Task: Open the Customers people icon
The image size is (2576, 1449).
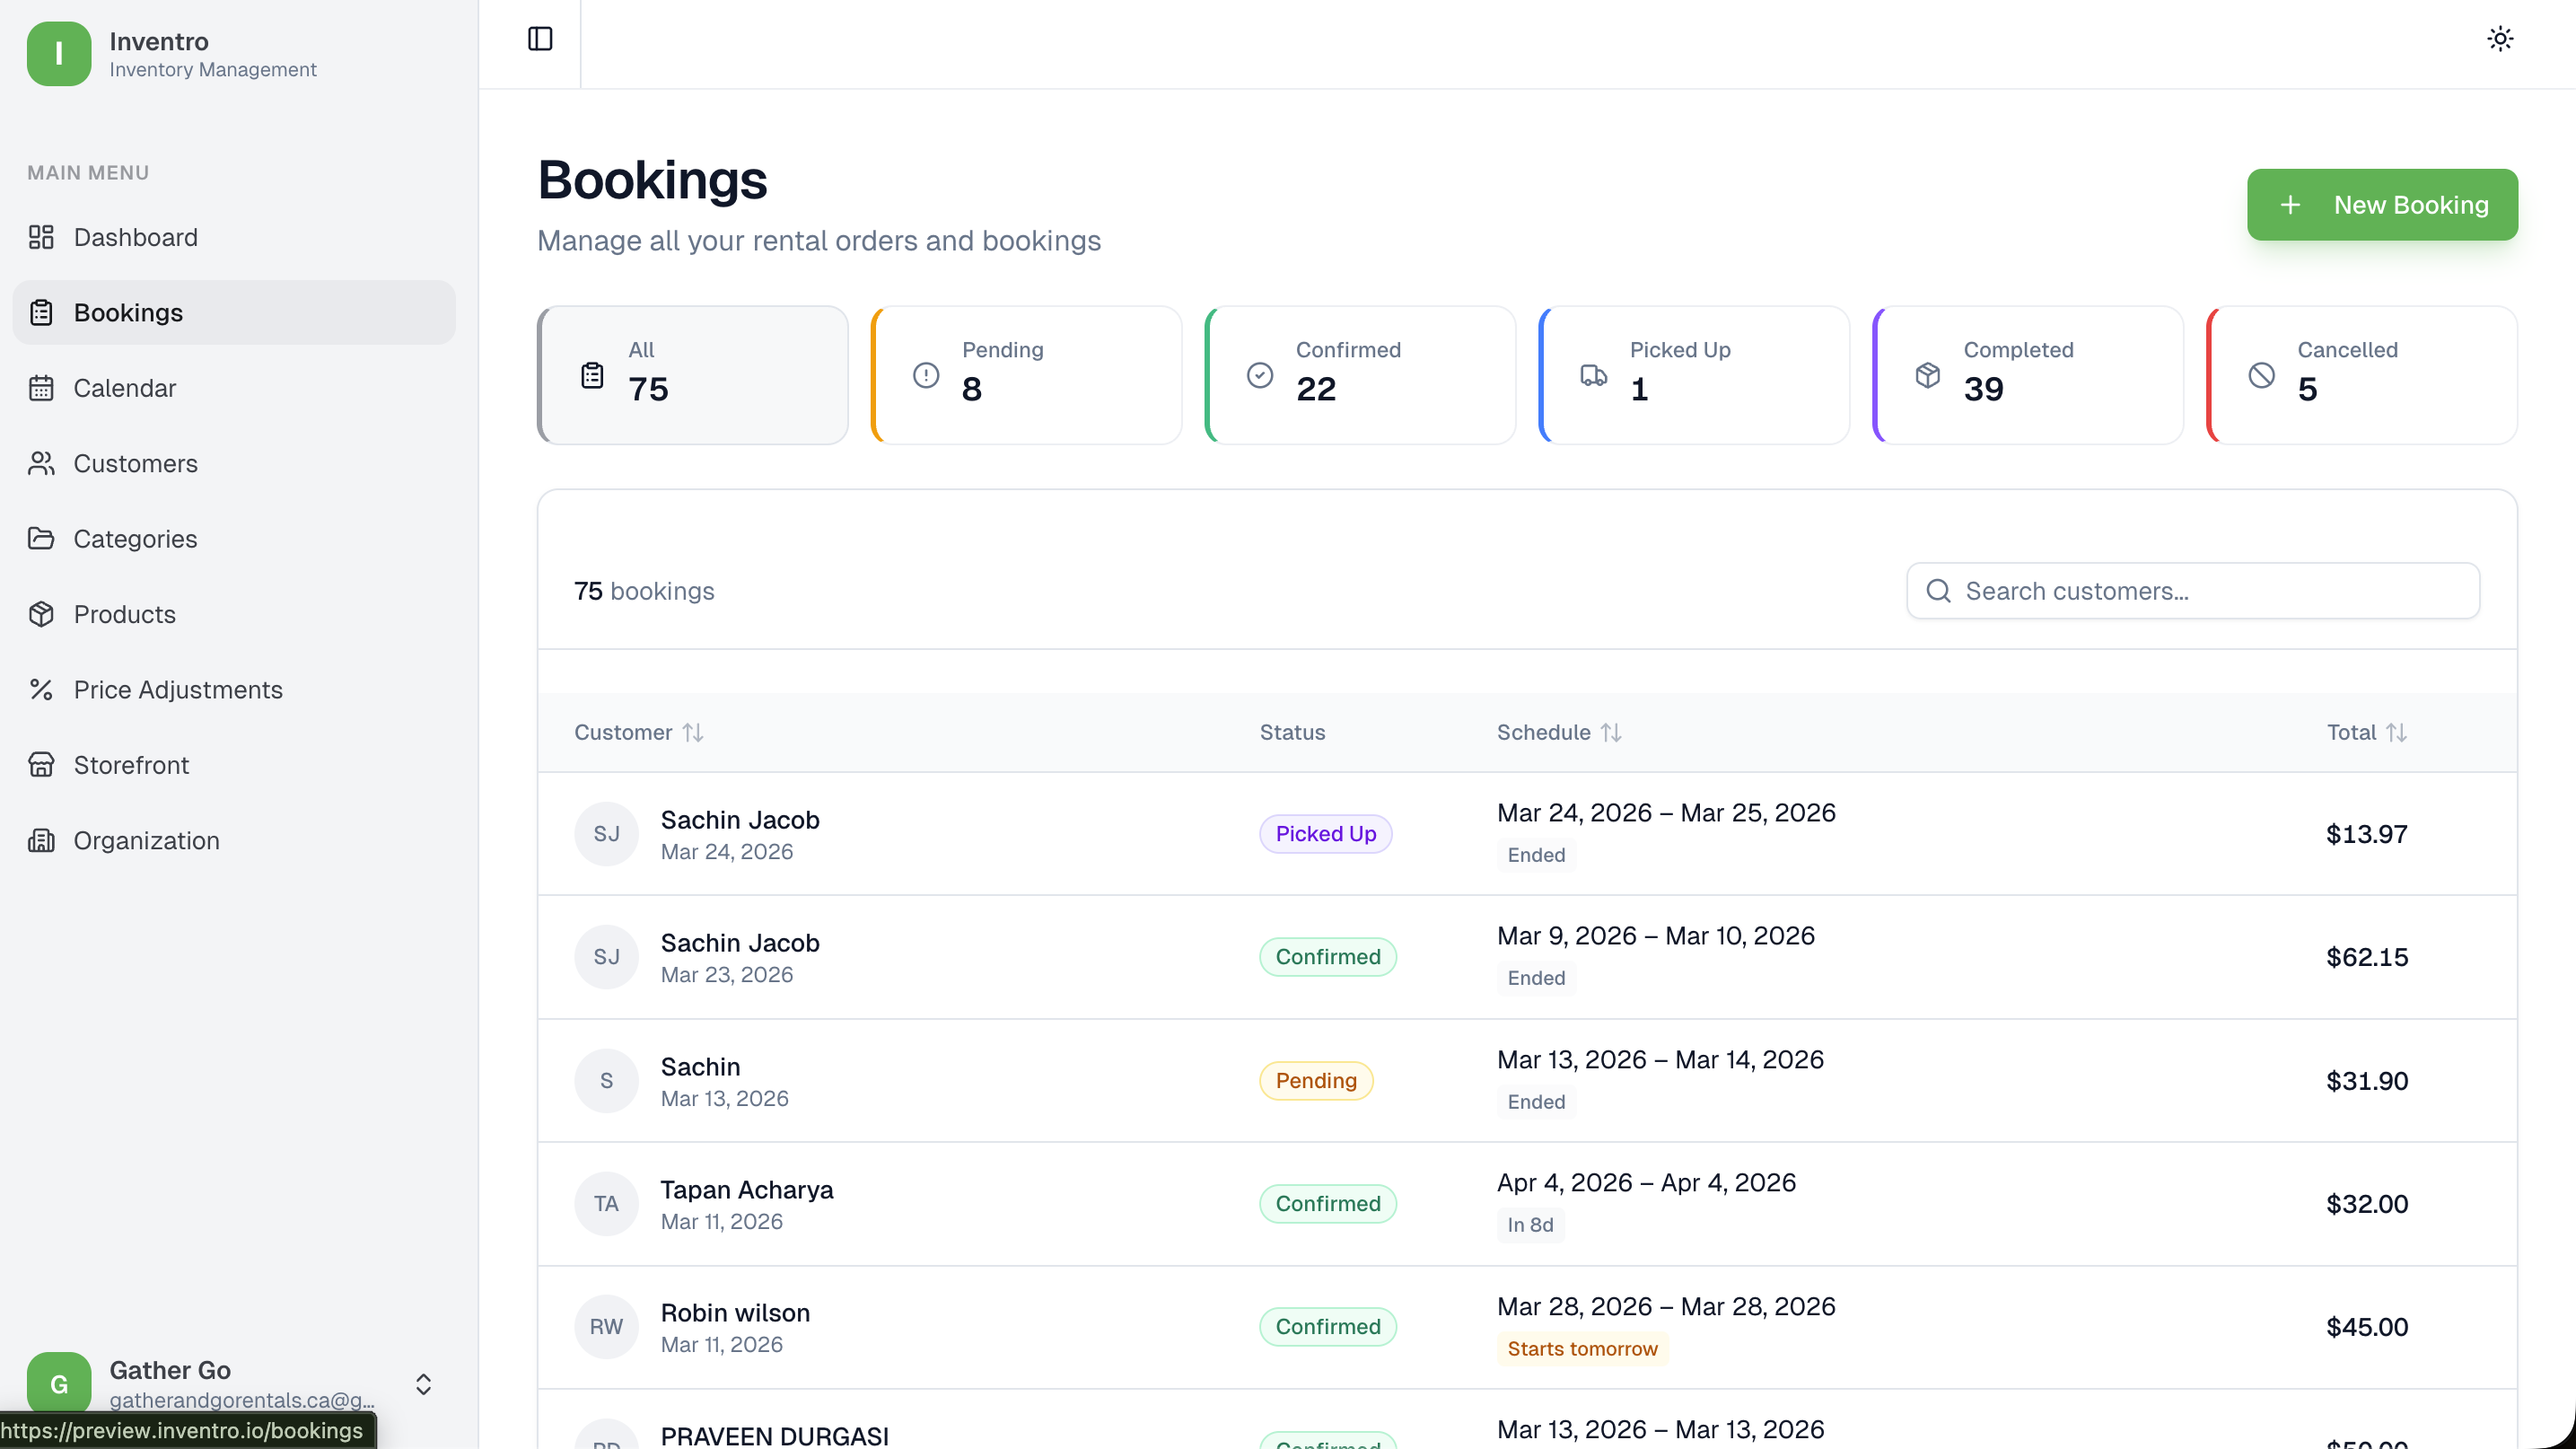Action: (x=41, y=463)
